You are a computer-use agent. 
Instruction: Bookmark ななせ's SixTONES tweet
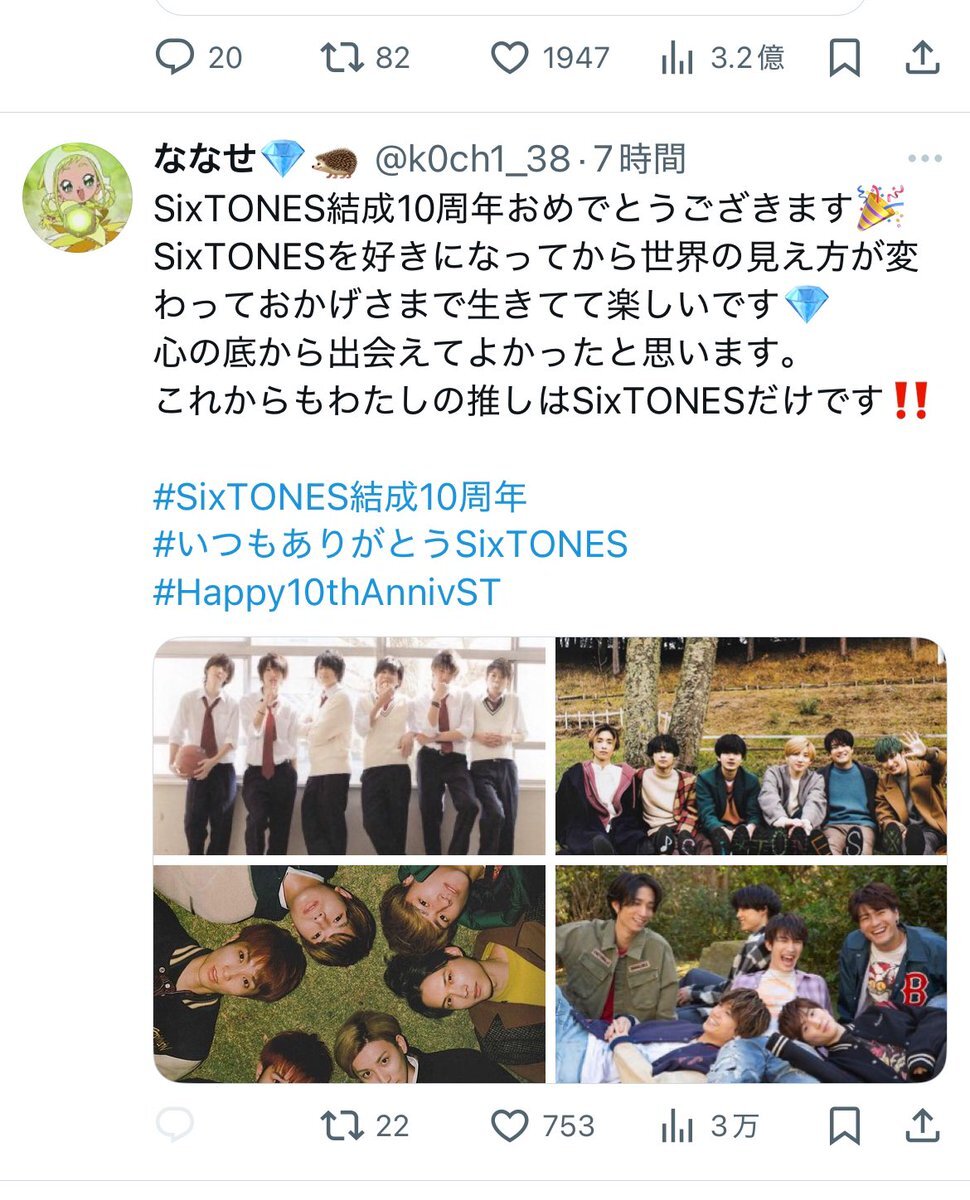(845, 1126)
